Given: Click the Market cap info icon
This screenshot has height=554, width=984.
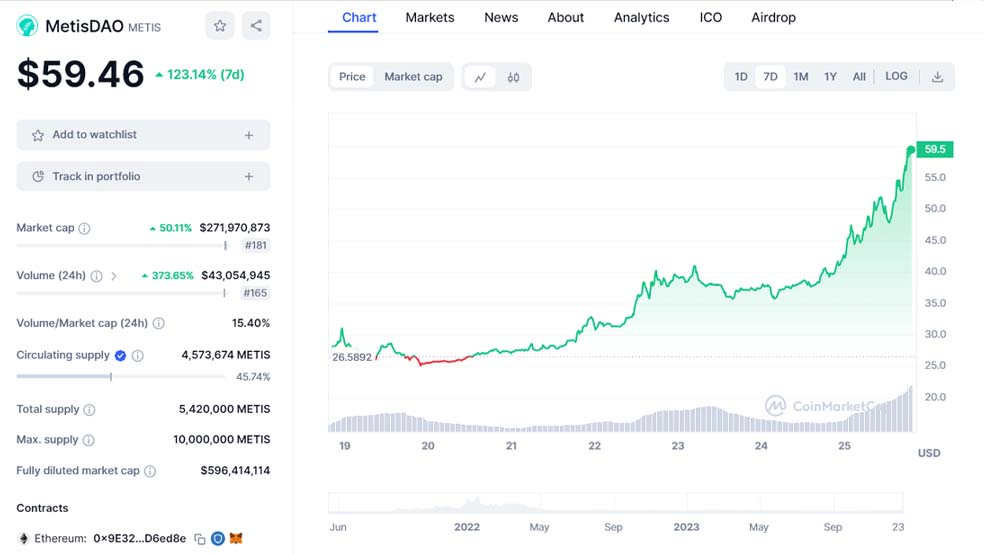Looking at the screenshot, I should coord(84,228).
